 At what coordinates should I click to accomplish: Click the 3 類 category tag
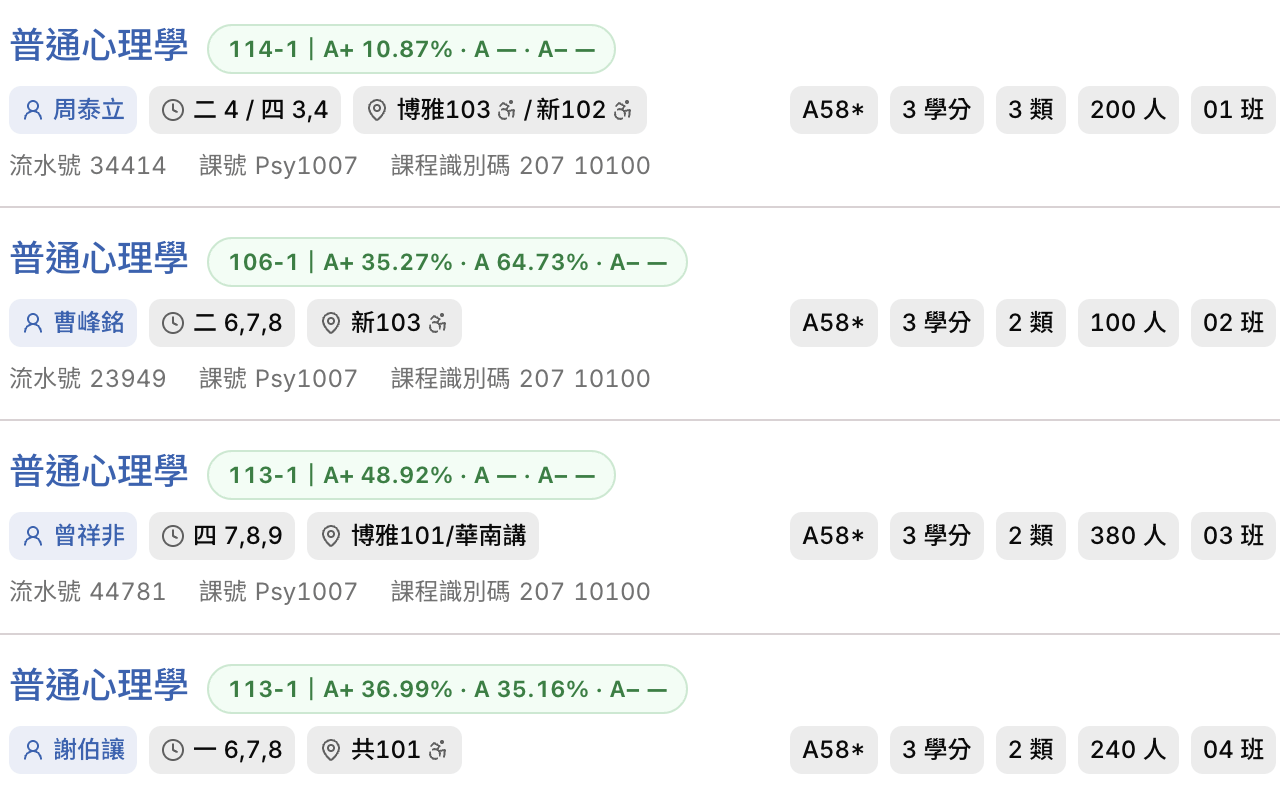[1030, 110]
